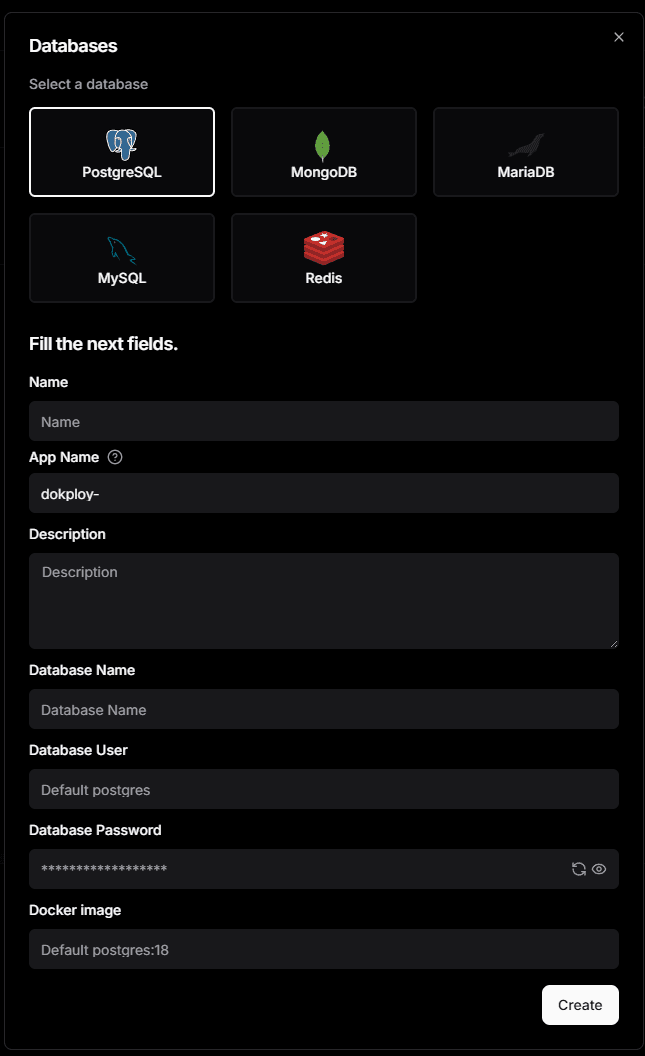Click the MariaDB seal icon
The width and height of the screenshot is (645, 1056).
coord(525,146)
